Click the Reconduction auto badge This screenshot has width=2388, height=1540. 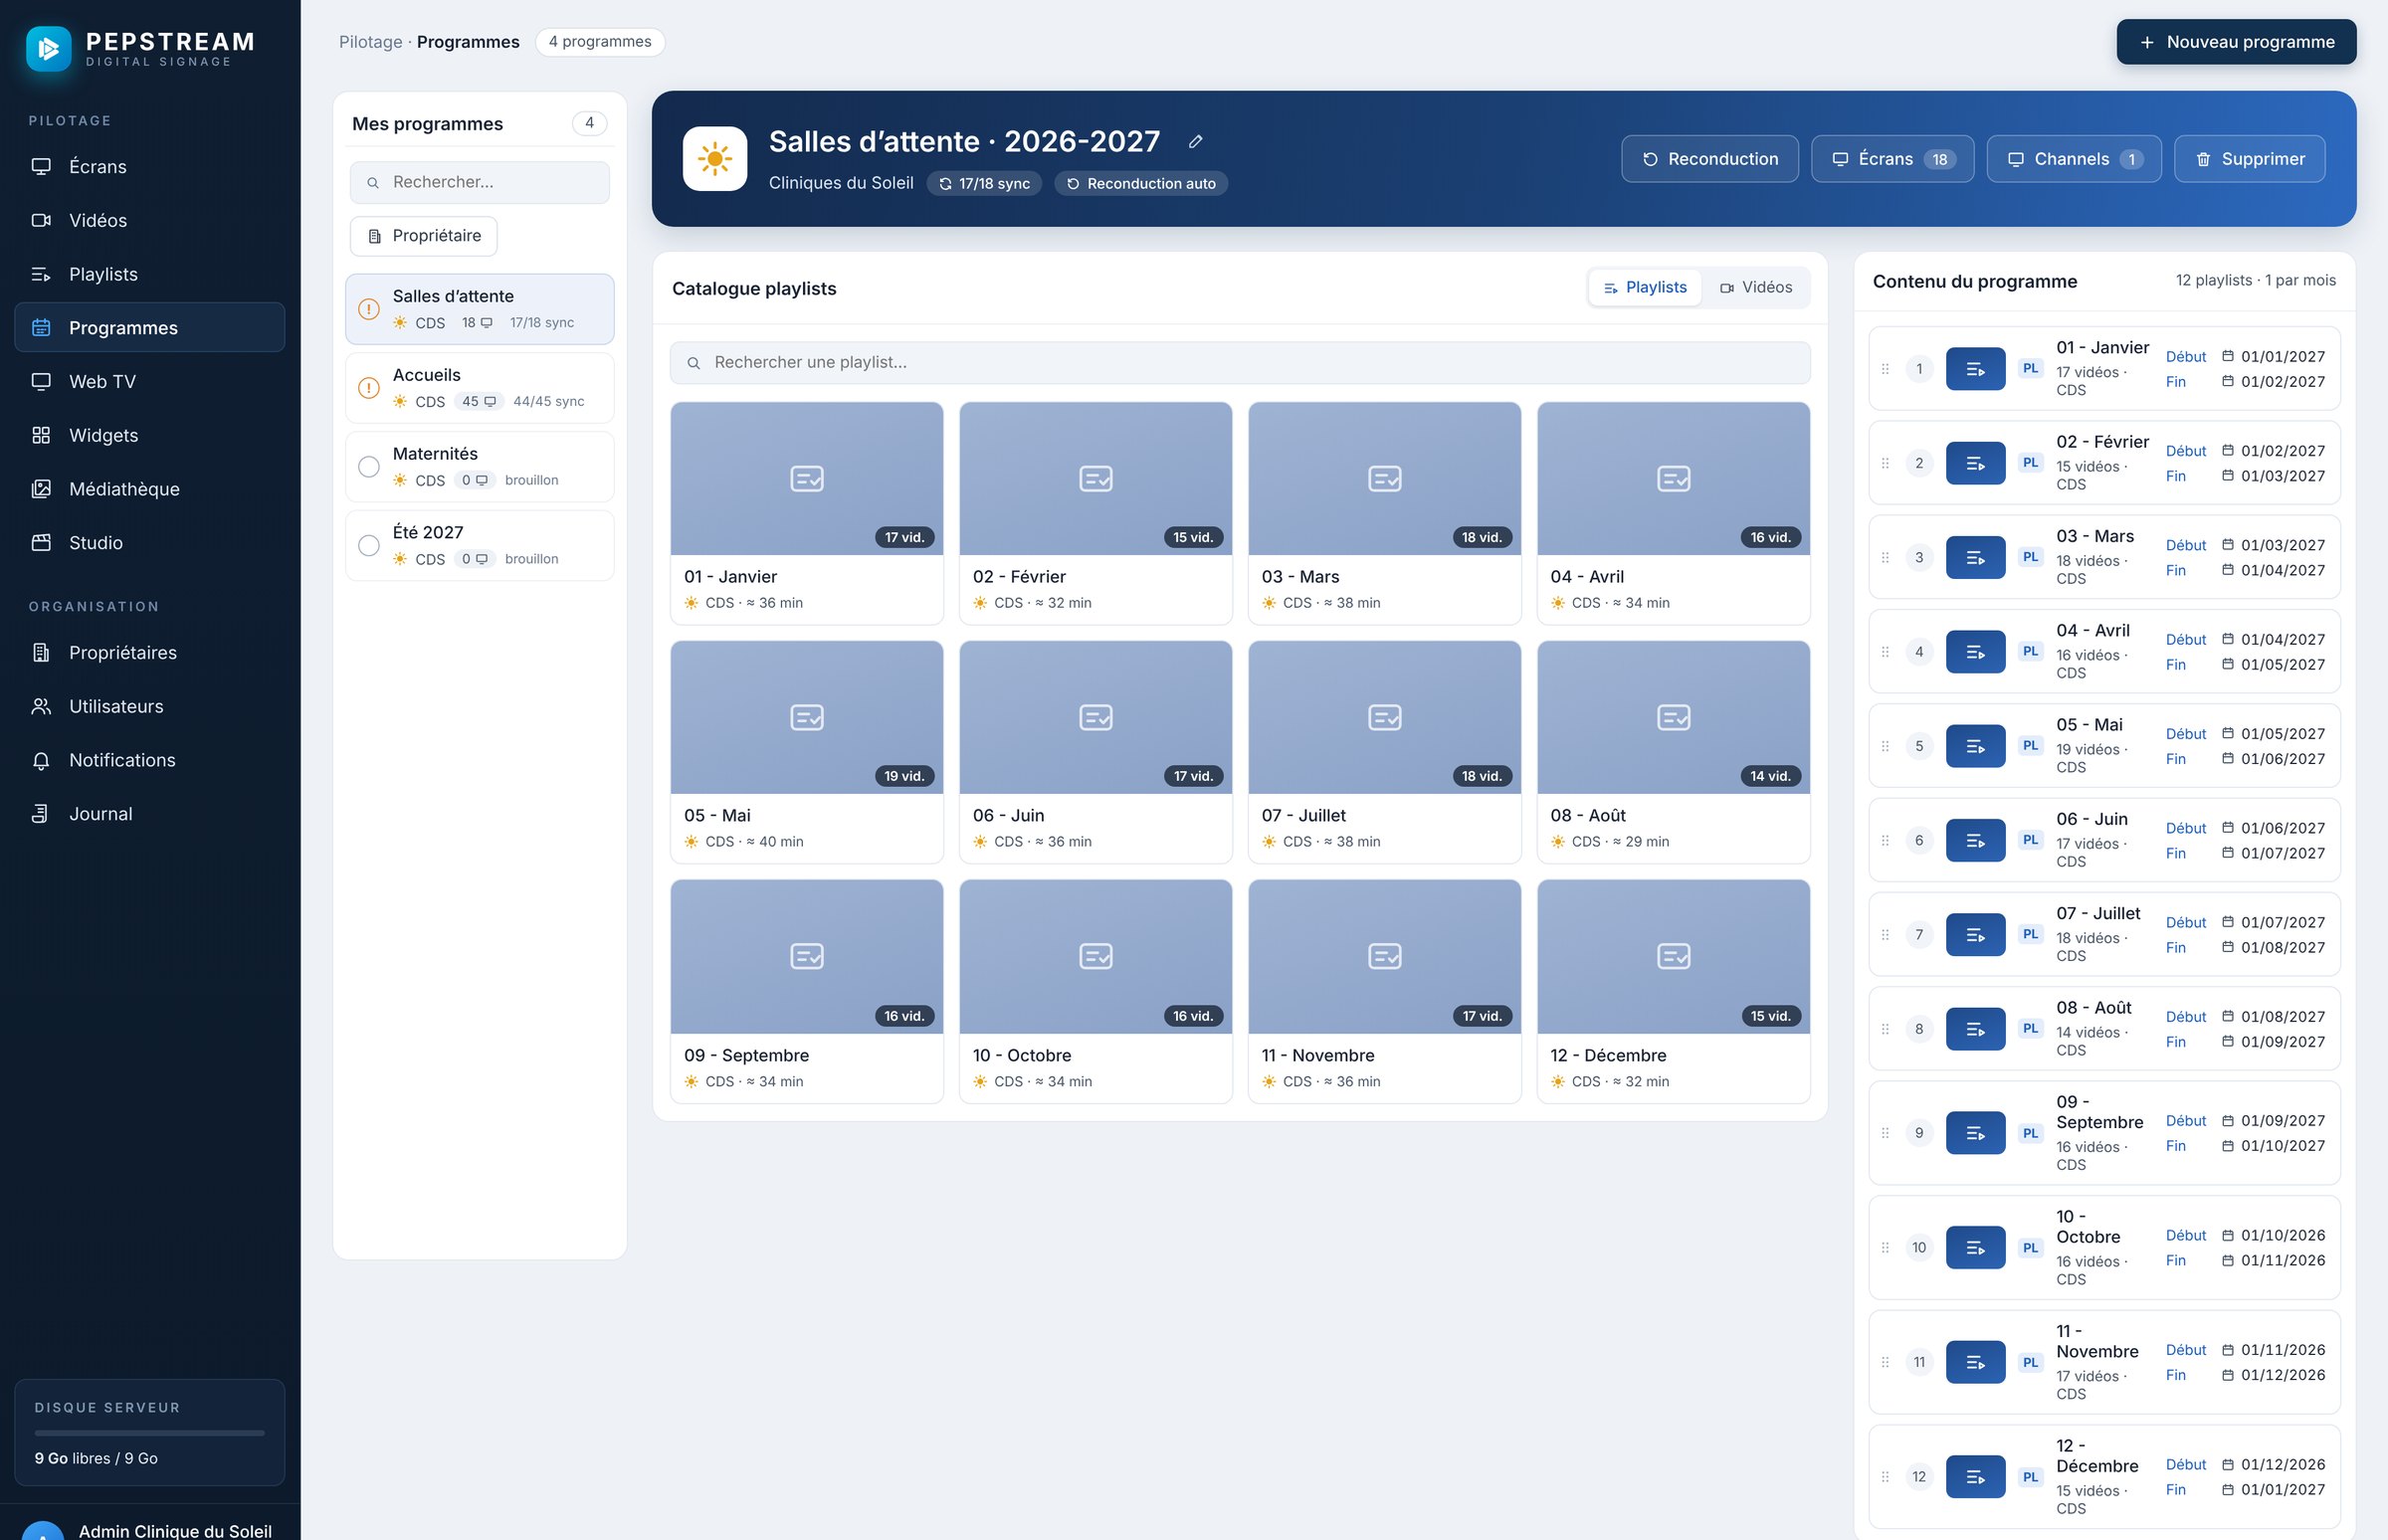click(1141, 184)
